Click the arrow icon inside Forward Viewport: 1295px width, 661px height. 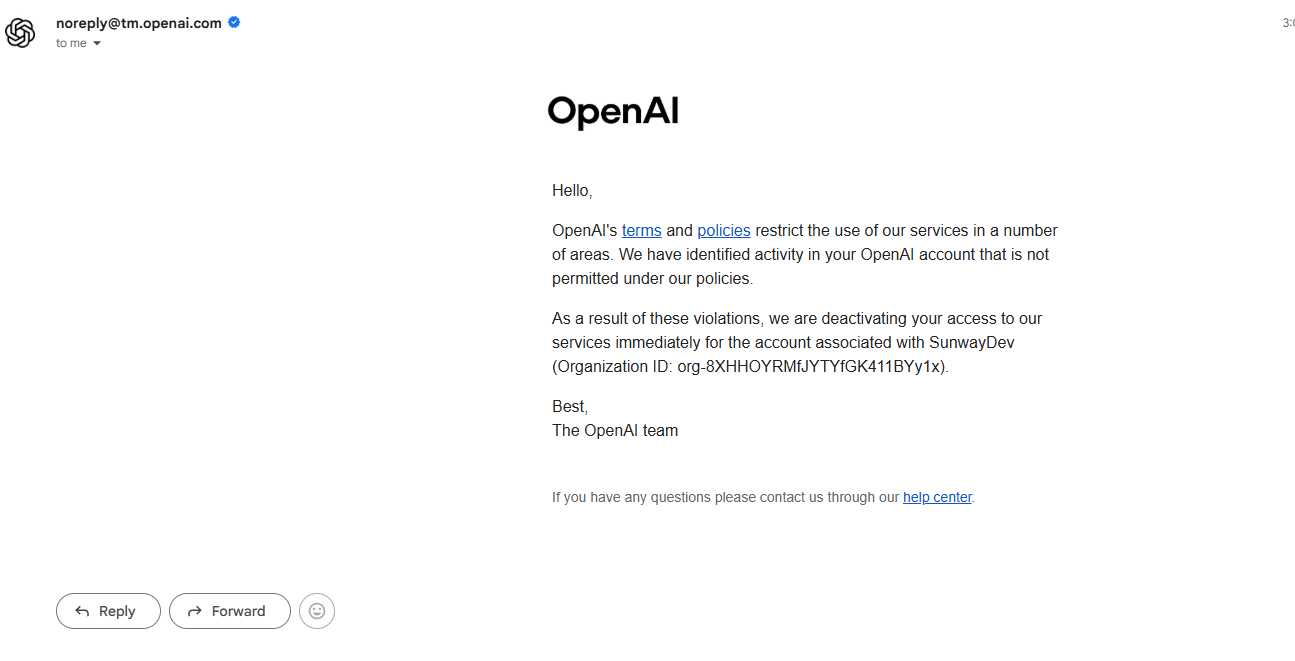click(x=194, y=611)
